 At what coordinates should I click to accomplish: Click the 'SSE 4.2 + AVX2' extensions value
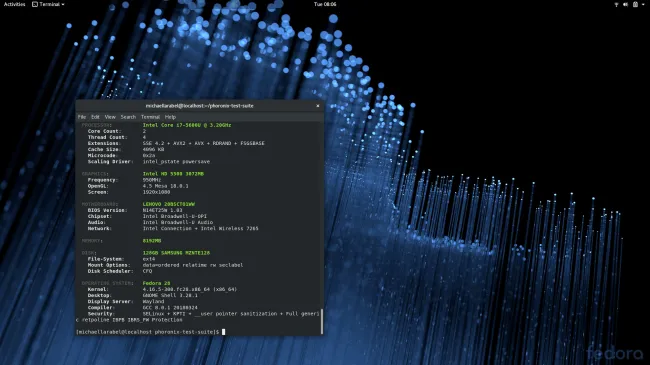(x=164, y=143)
